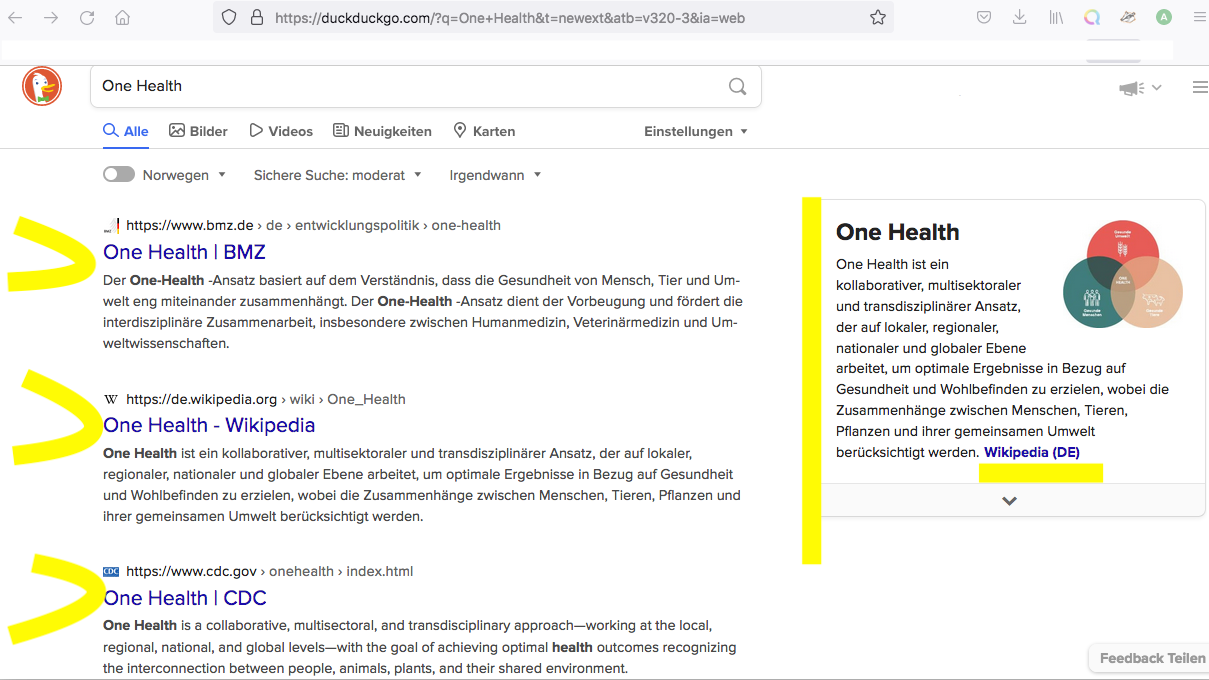The image size is (1209, 680).
Task: Reload the current page
Action: coord(87,17)
